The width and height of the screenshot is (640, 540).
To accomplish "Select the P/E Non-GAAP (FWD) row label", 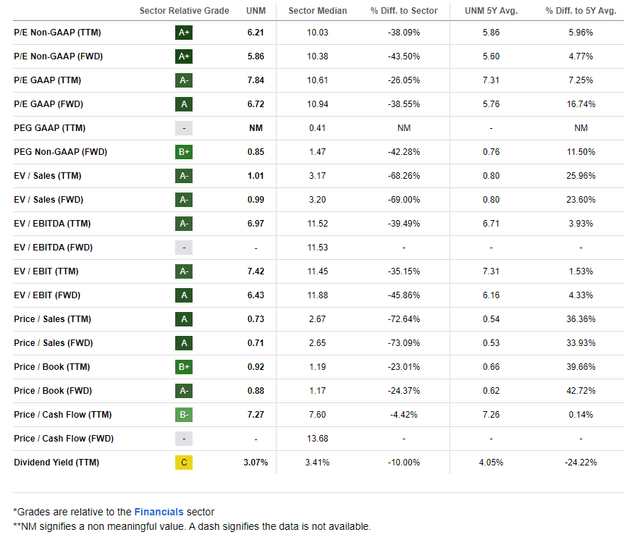I will pyautogui.click(x=58, y=56).
